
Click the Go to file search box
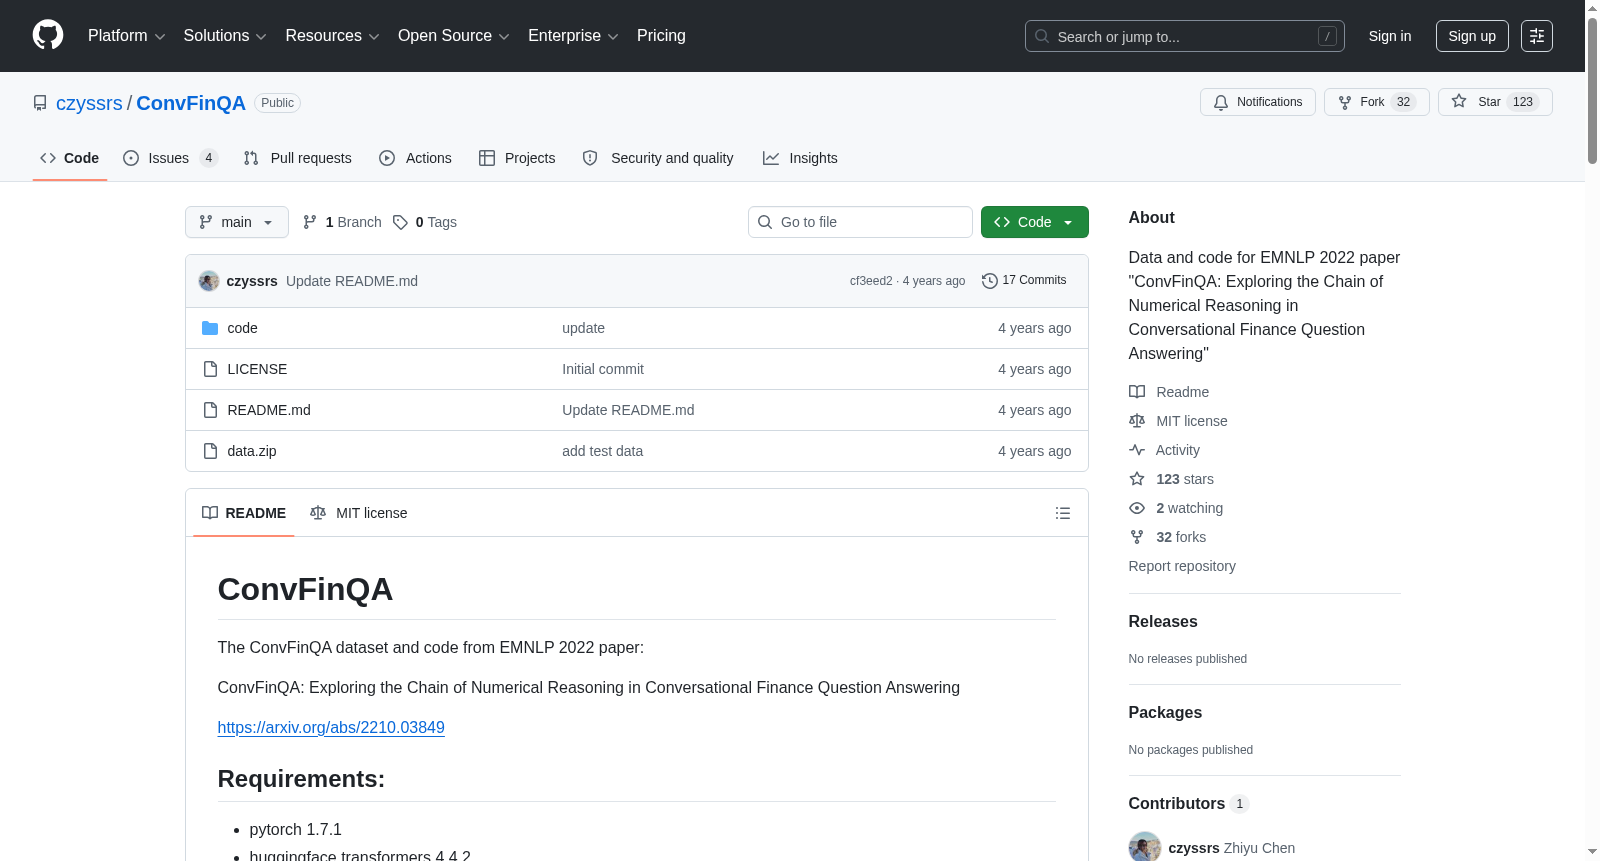pyautogui.click(x=860, y=222)
